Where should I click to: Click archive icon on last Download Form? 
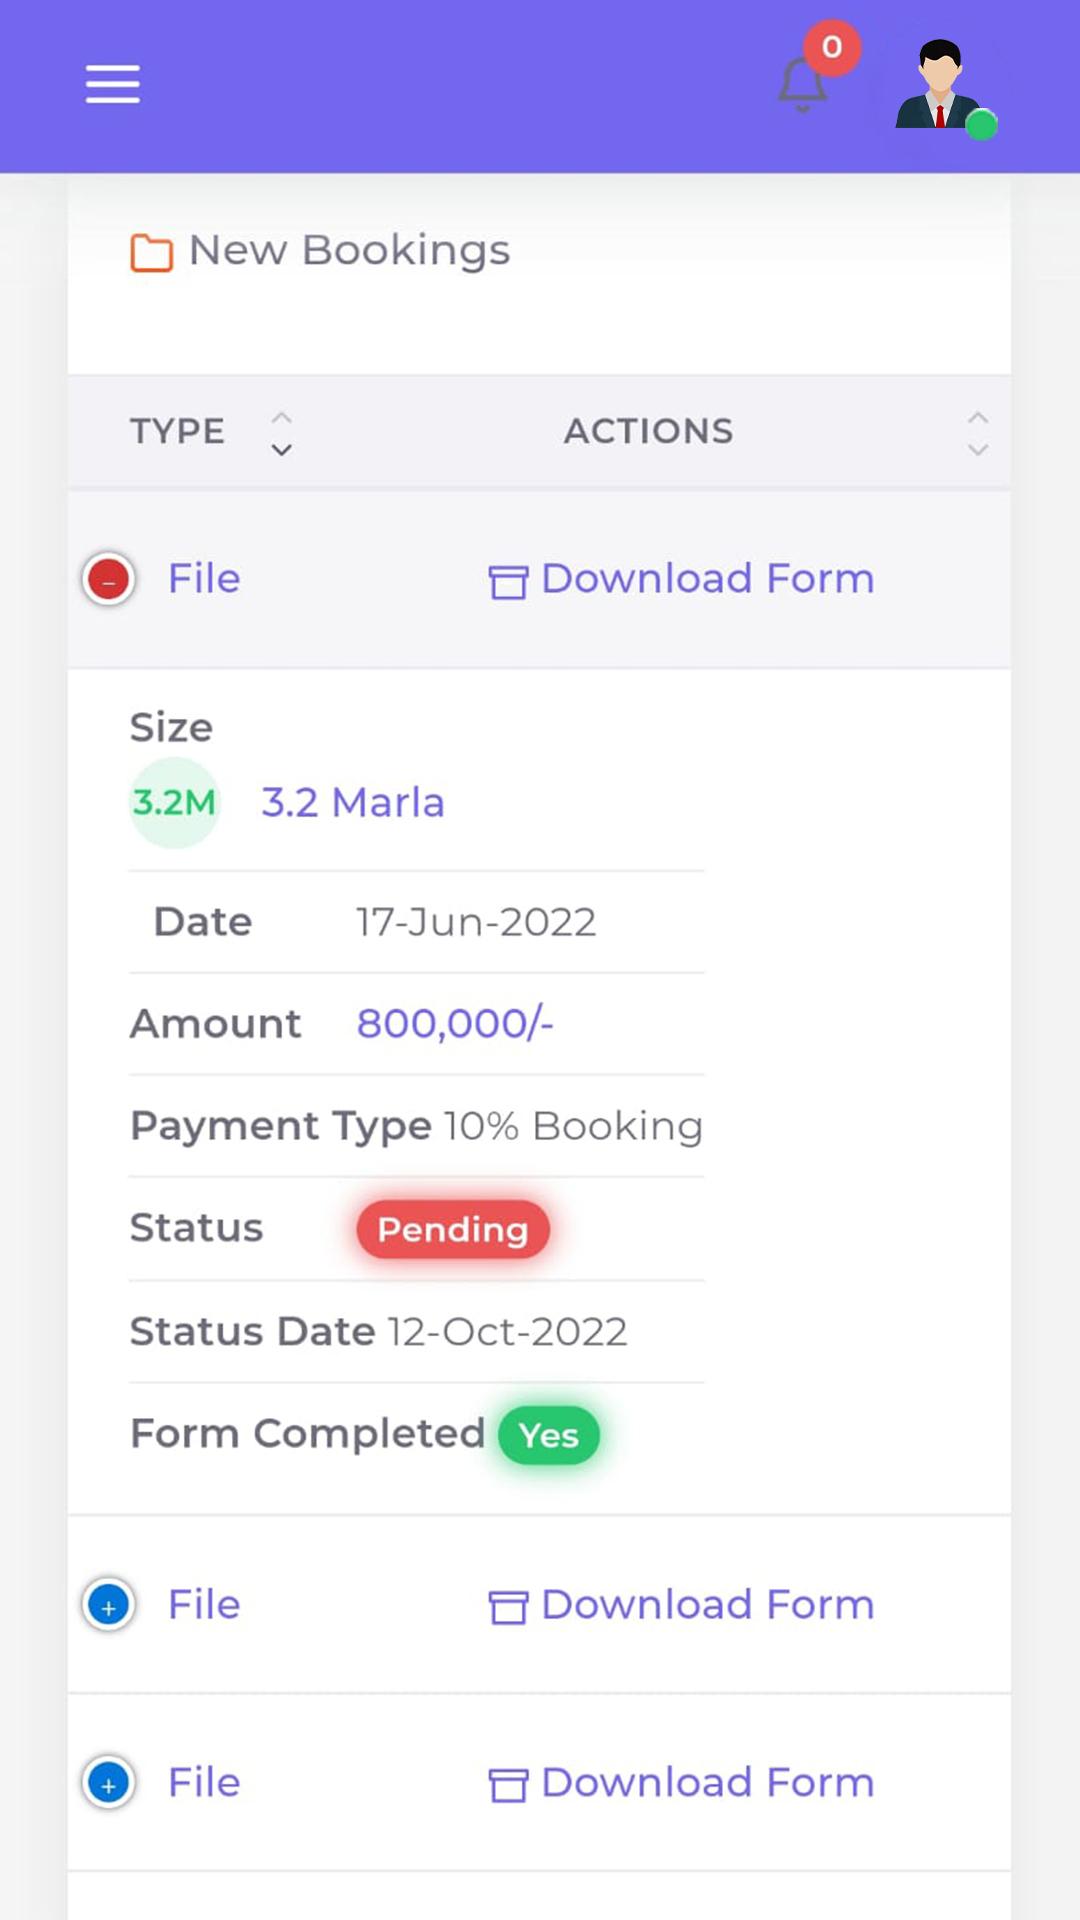tap(508, 1785)
